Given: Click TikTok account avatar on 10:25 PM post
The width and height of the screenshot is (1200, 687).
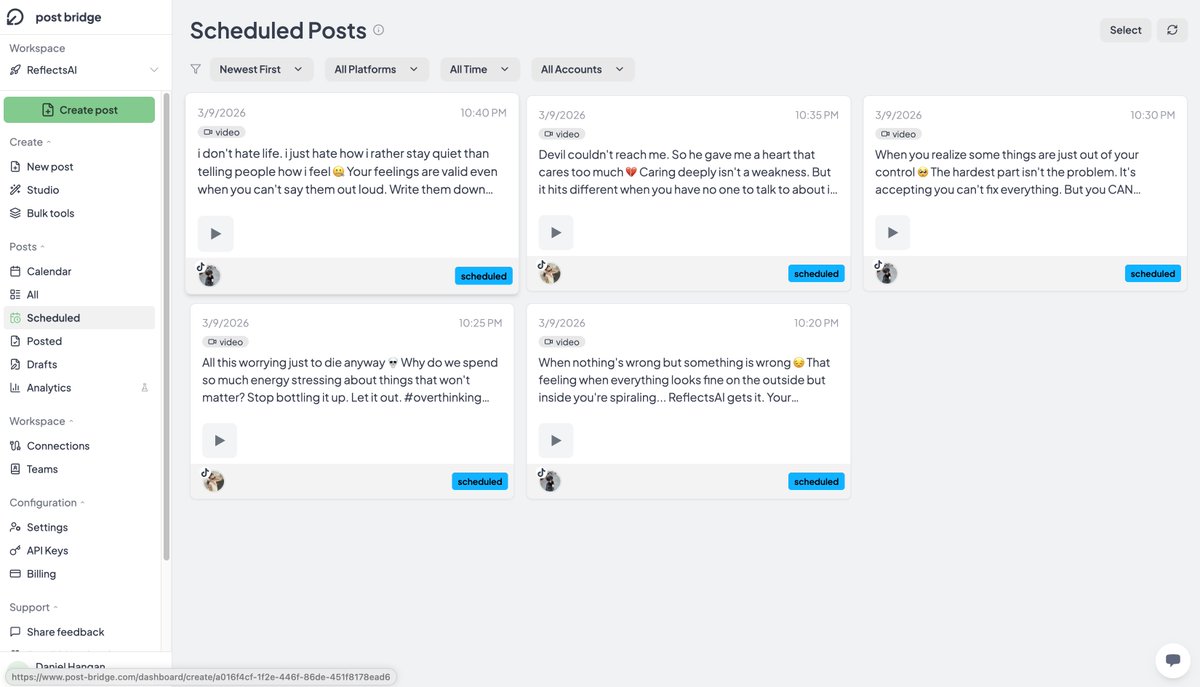Looking at the screenshot, I should point(213,481).
